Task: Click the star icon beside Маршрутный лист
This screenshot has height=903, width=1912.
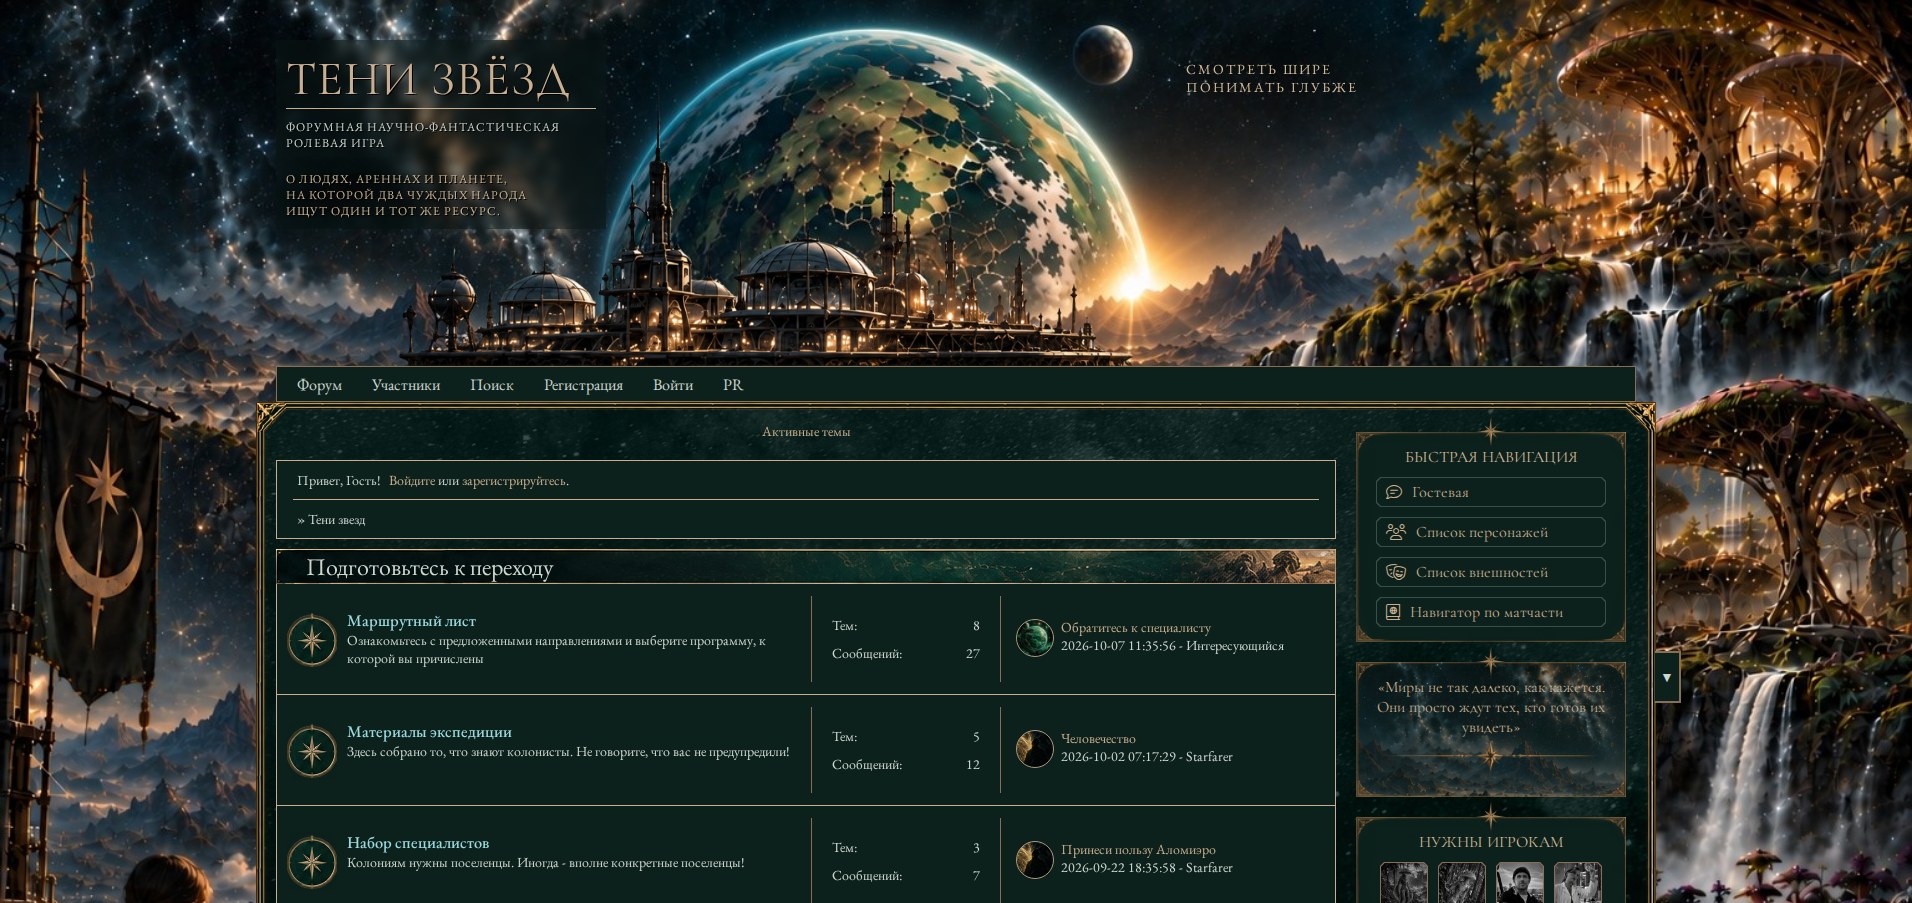Action: pyautogui.click(x=312, y=640)
